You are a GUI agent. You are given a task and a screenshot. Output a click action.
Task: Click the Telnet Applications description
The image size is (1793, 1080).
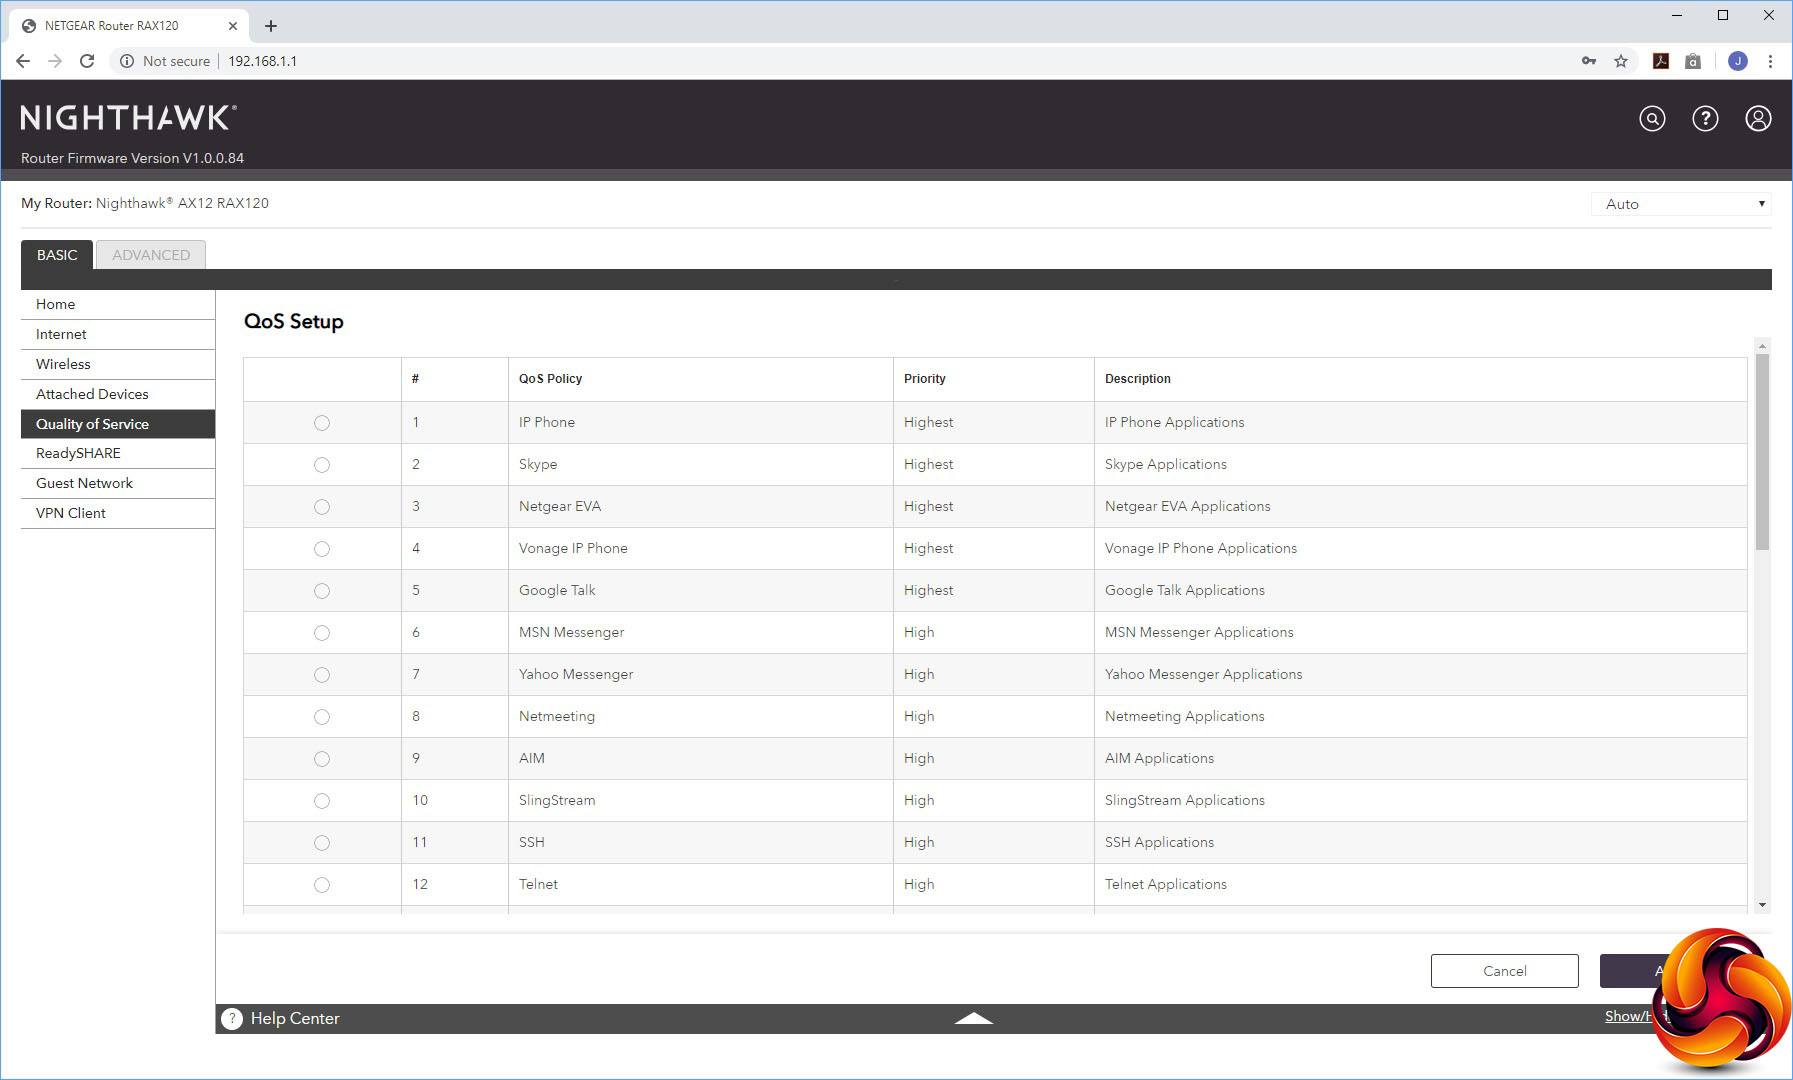pos(1166,885)
